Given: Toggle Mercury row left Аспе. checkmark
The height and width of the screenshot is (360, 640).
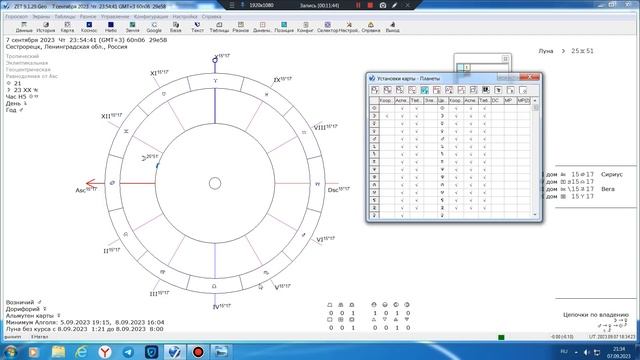Looking at the screenshot, I should tap(402, 124).
